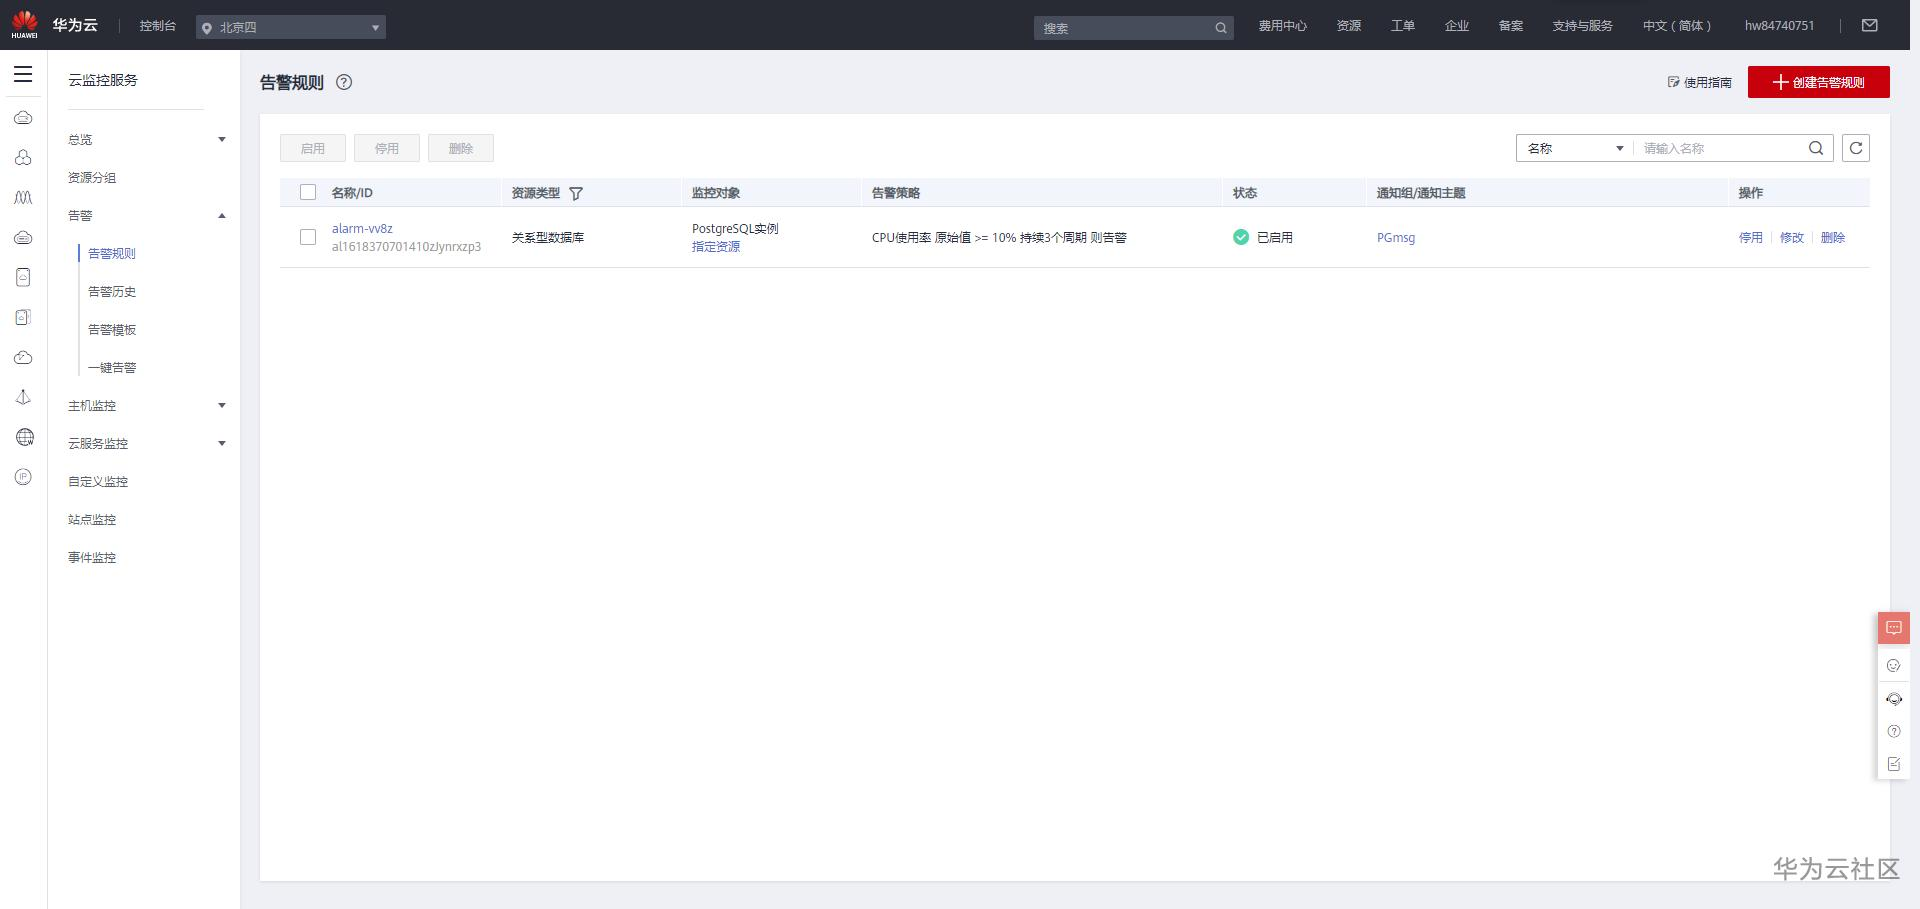The width and height of the screenshot is (1920, 909).
Task: Click the 停用 batch disable button above the table
Action: (387, 148)
